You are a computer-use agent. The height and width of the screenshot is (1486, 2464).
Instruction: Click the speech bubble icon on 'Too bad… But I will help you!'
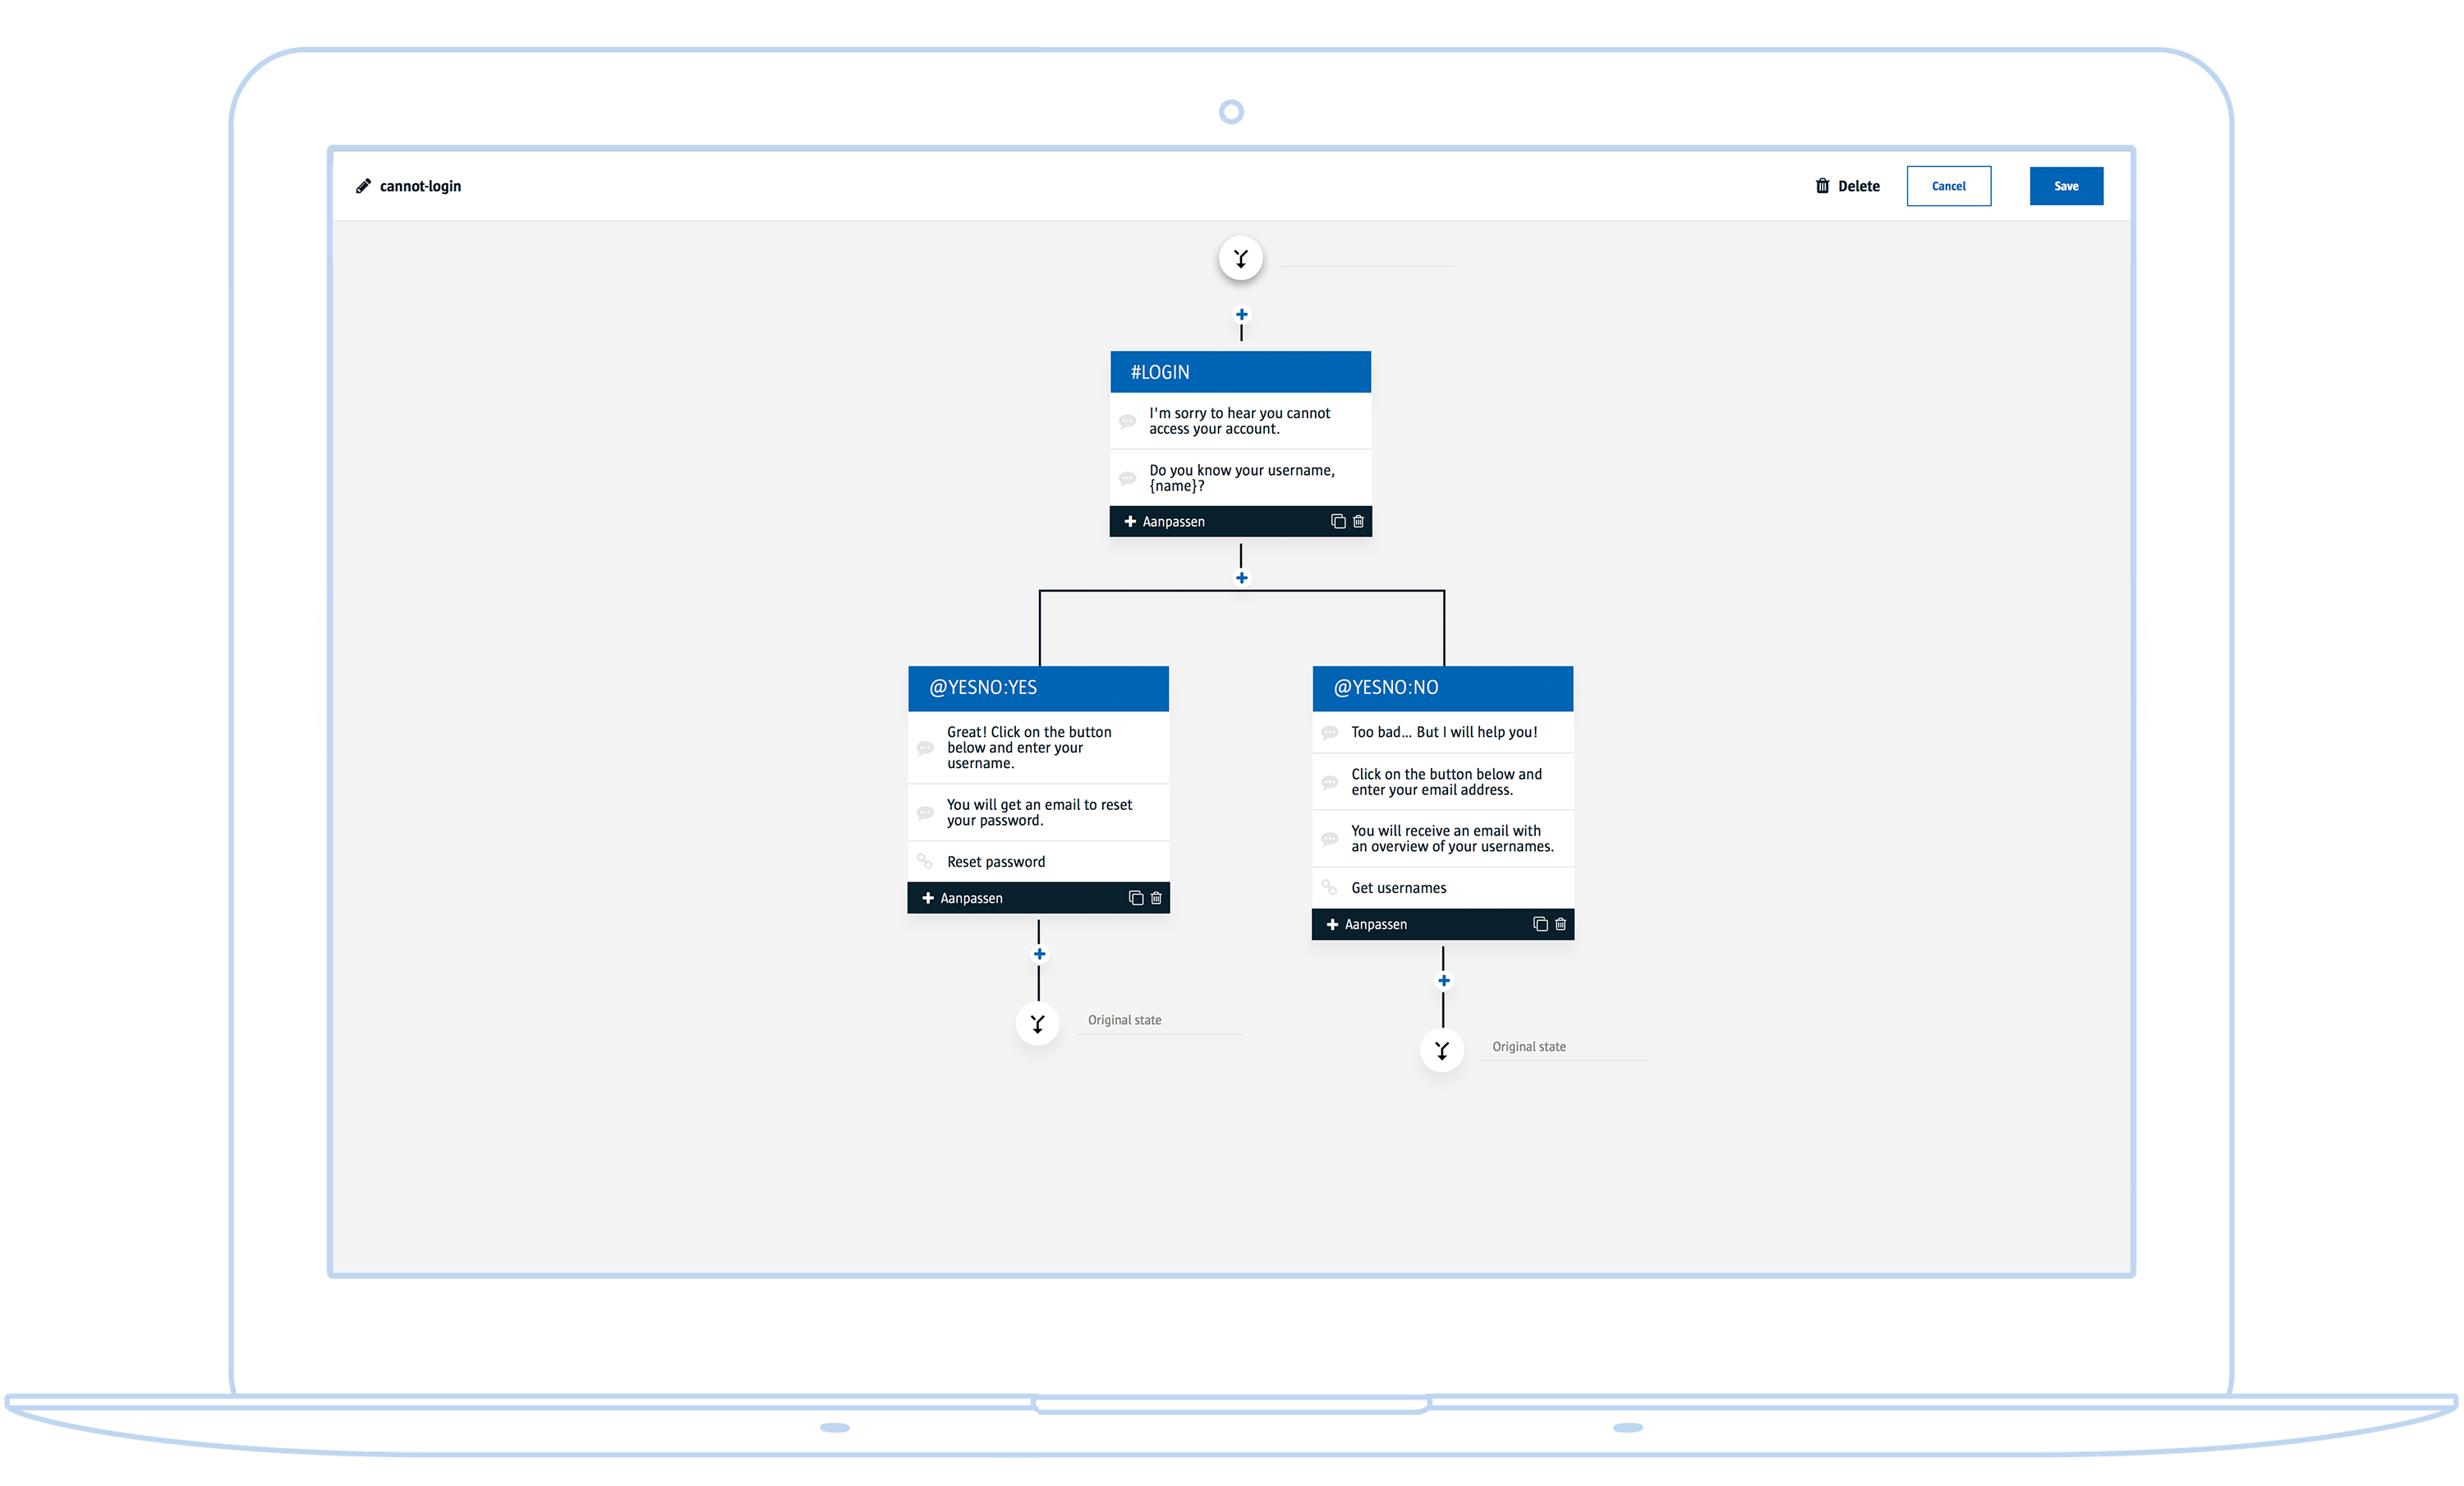[1330, 732]
